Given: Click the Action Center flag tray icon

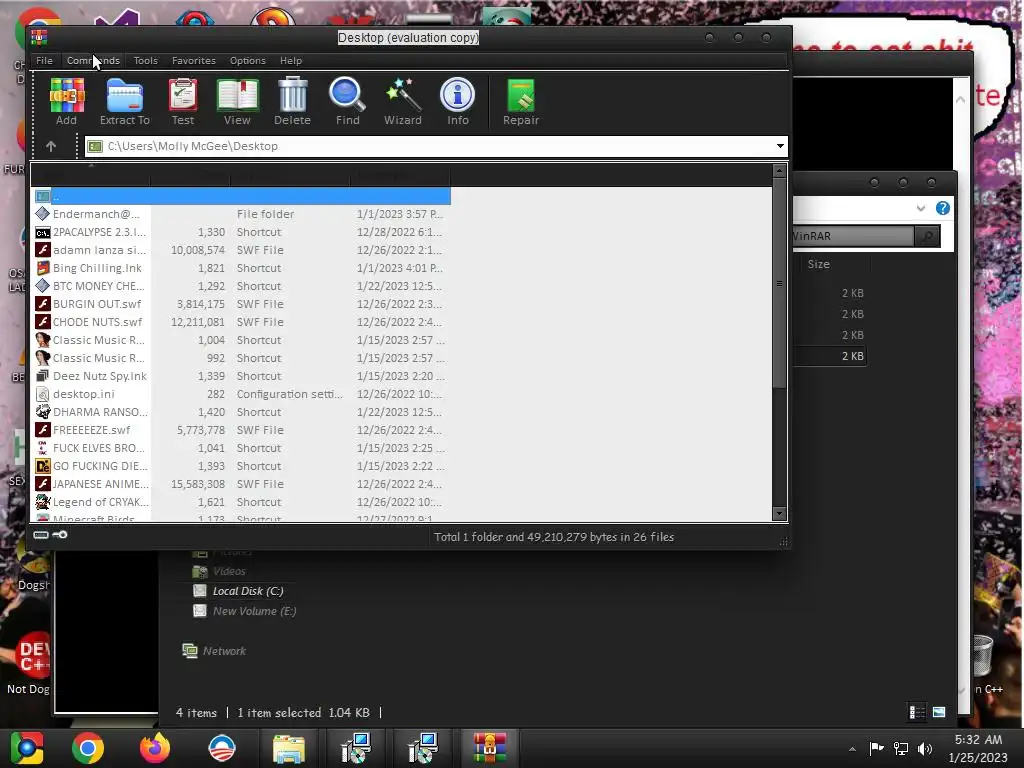Looking at the screenshot, I should 876,749.
